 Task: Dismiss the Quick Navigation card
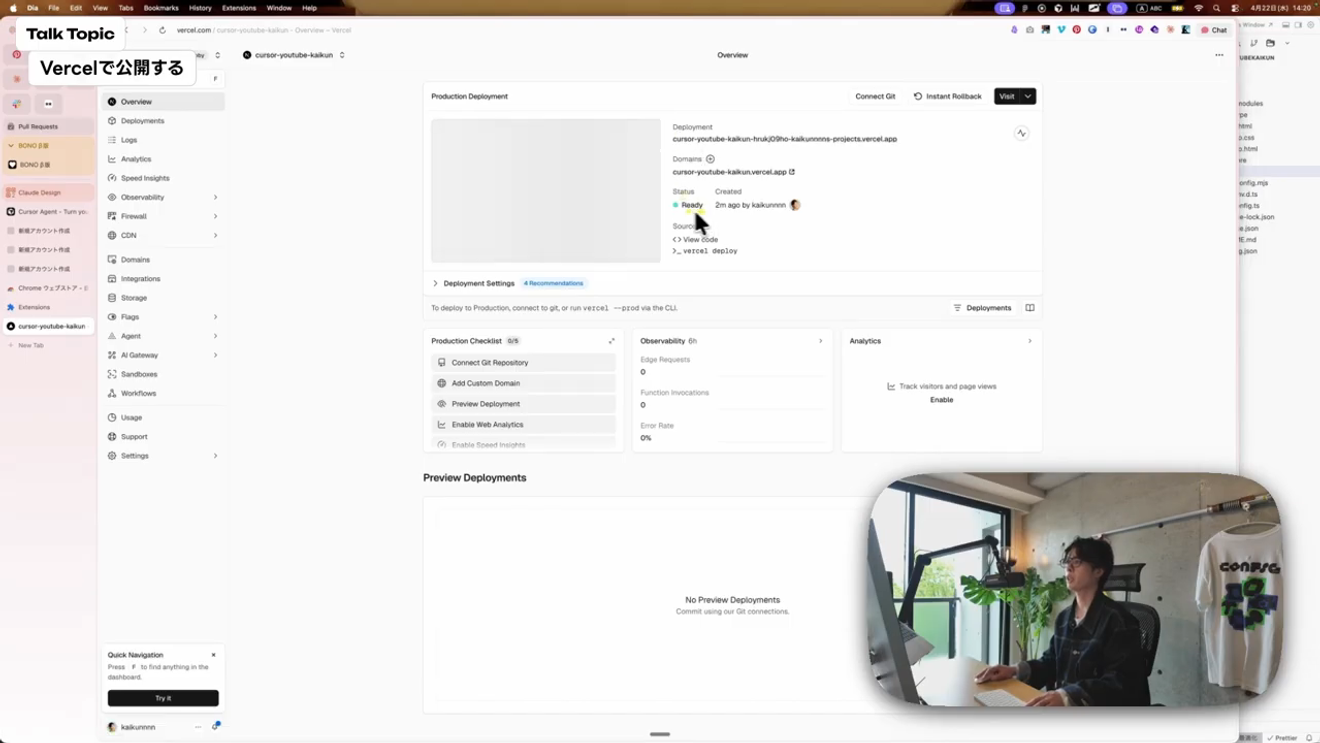213,655
